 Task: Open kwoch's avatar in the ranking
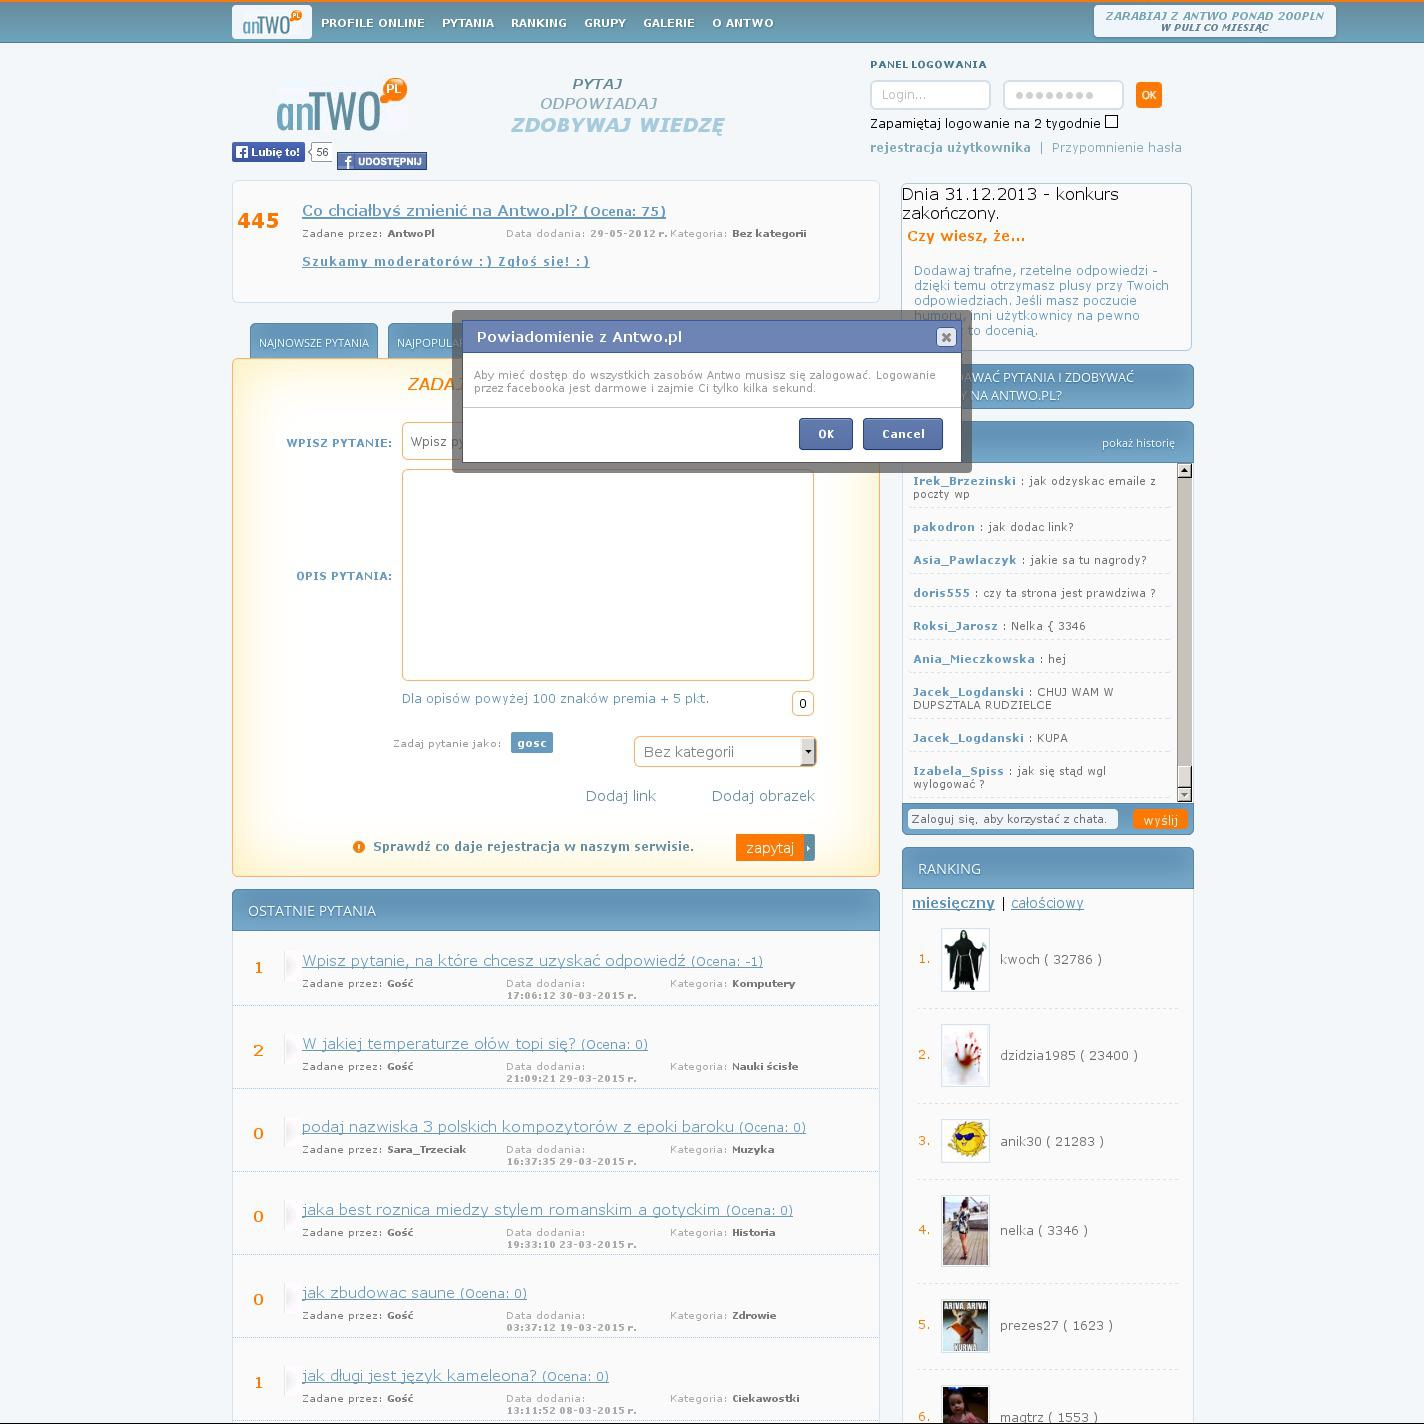965,960
